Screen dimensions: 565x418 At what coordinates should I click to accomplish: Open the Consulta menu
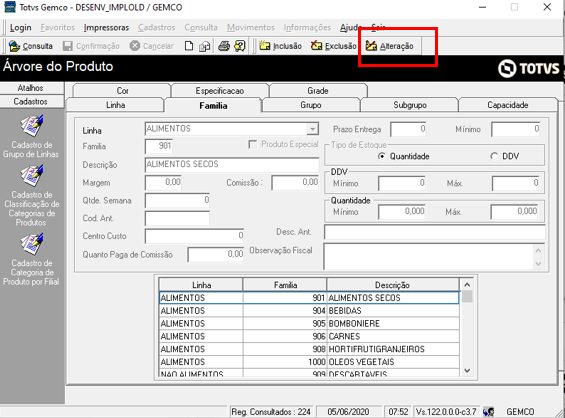click(201, 28)
